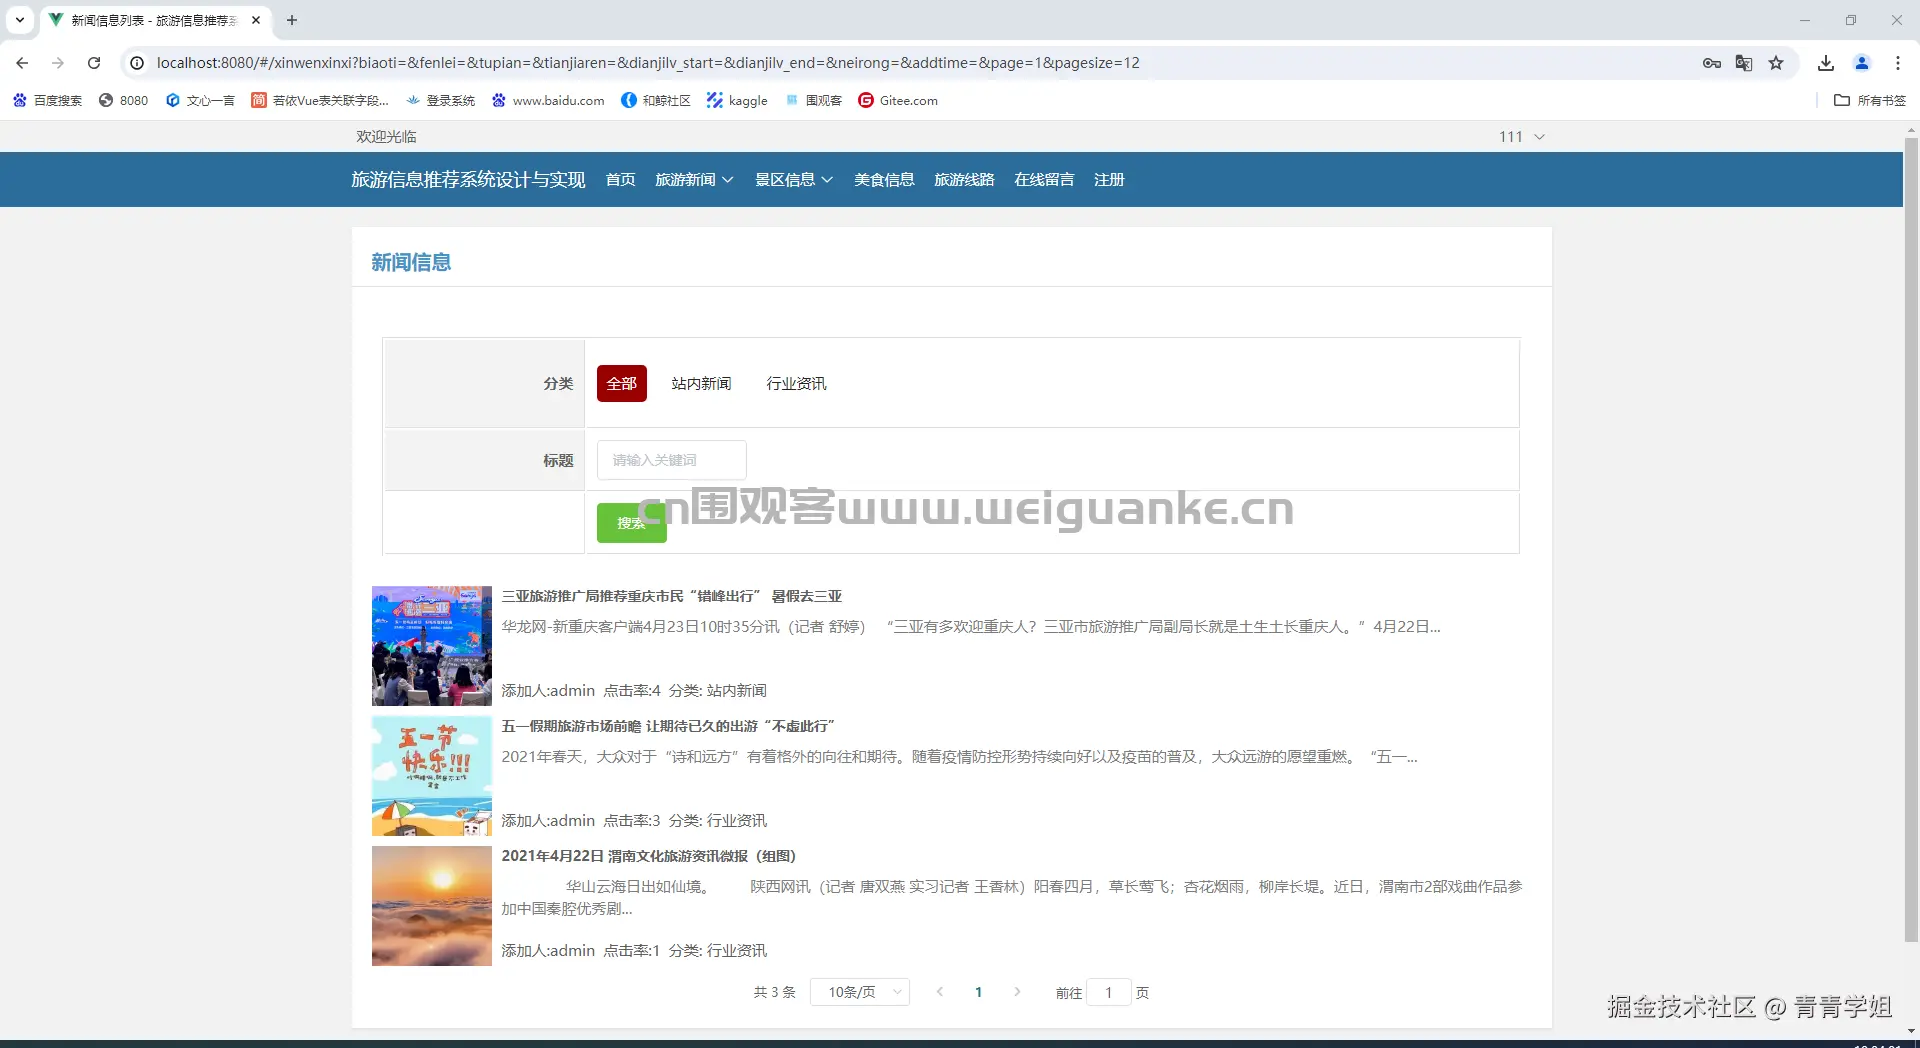Open the 文心一言 bookmark
This screenshot has height=1048, width=1920.
point(200,100)
